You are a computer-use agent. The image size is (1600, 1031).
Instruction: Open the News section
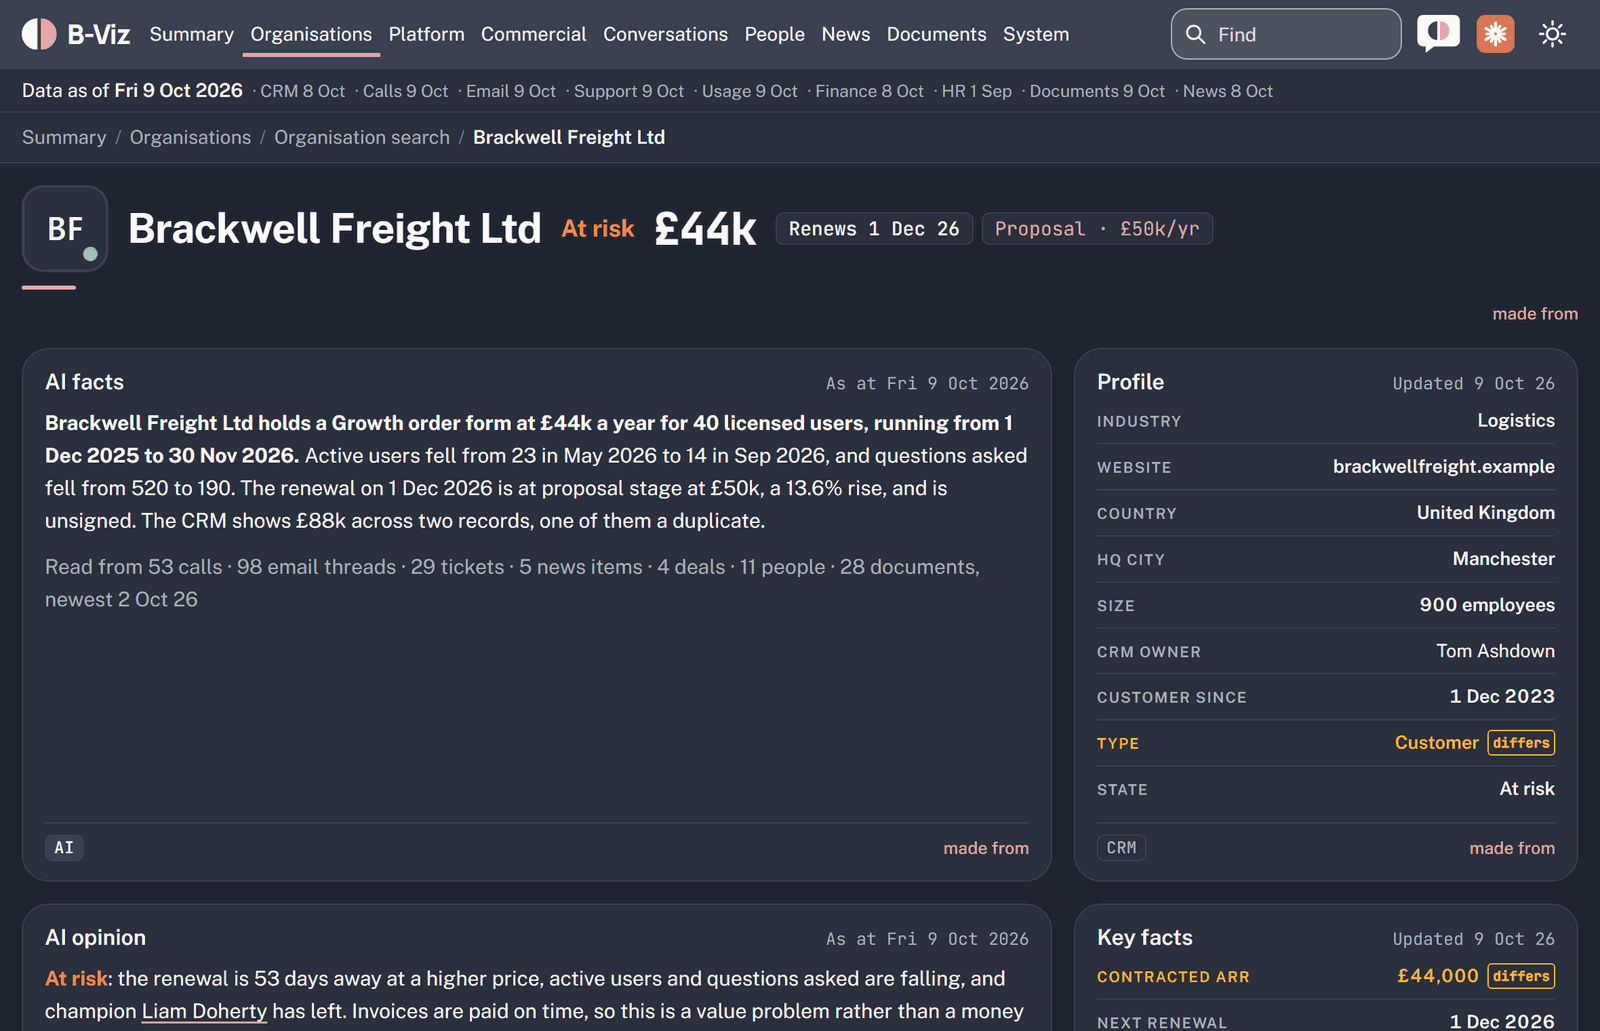coord(845,34)
